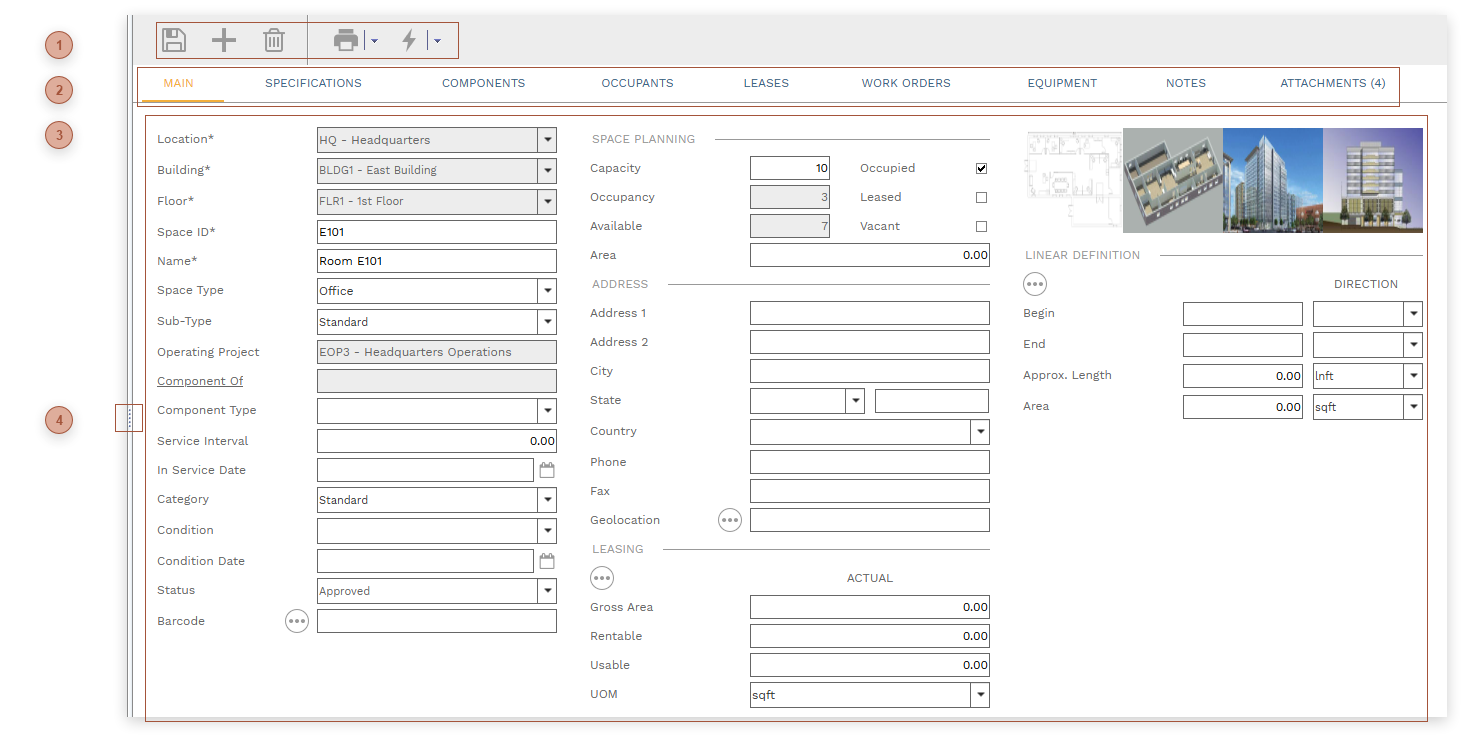Expand the leasing UOM sqft dropdown

(x=980, y=695)
